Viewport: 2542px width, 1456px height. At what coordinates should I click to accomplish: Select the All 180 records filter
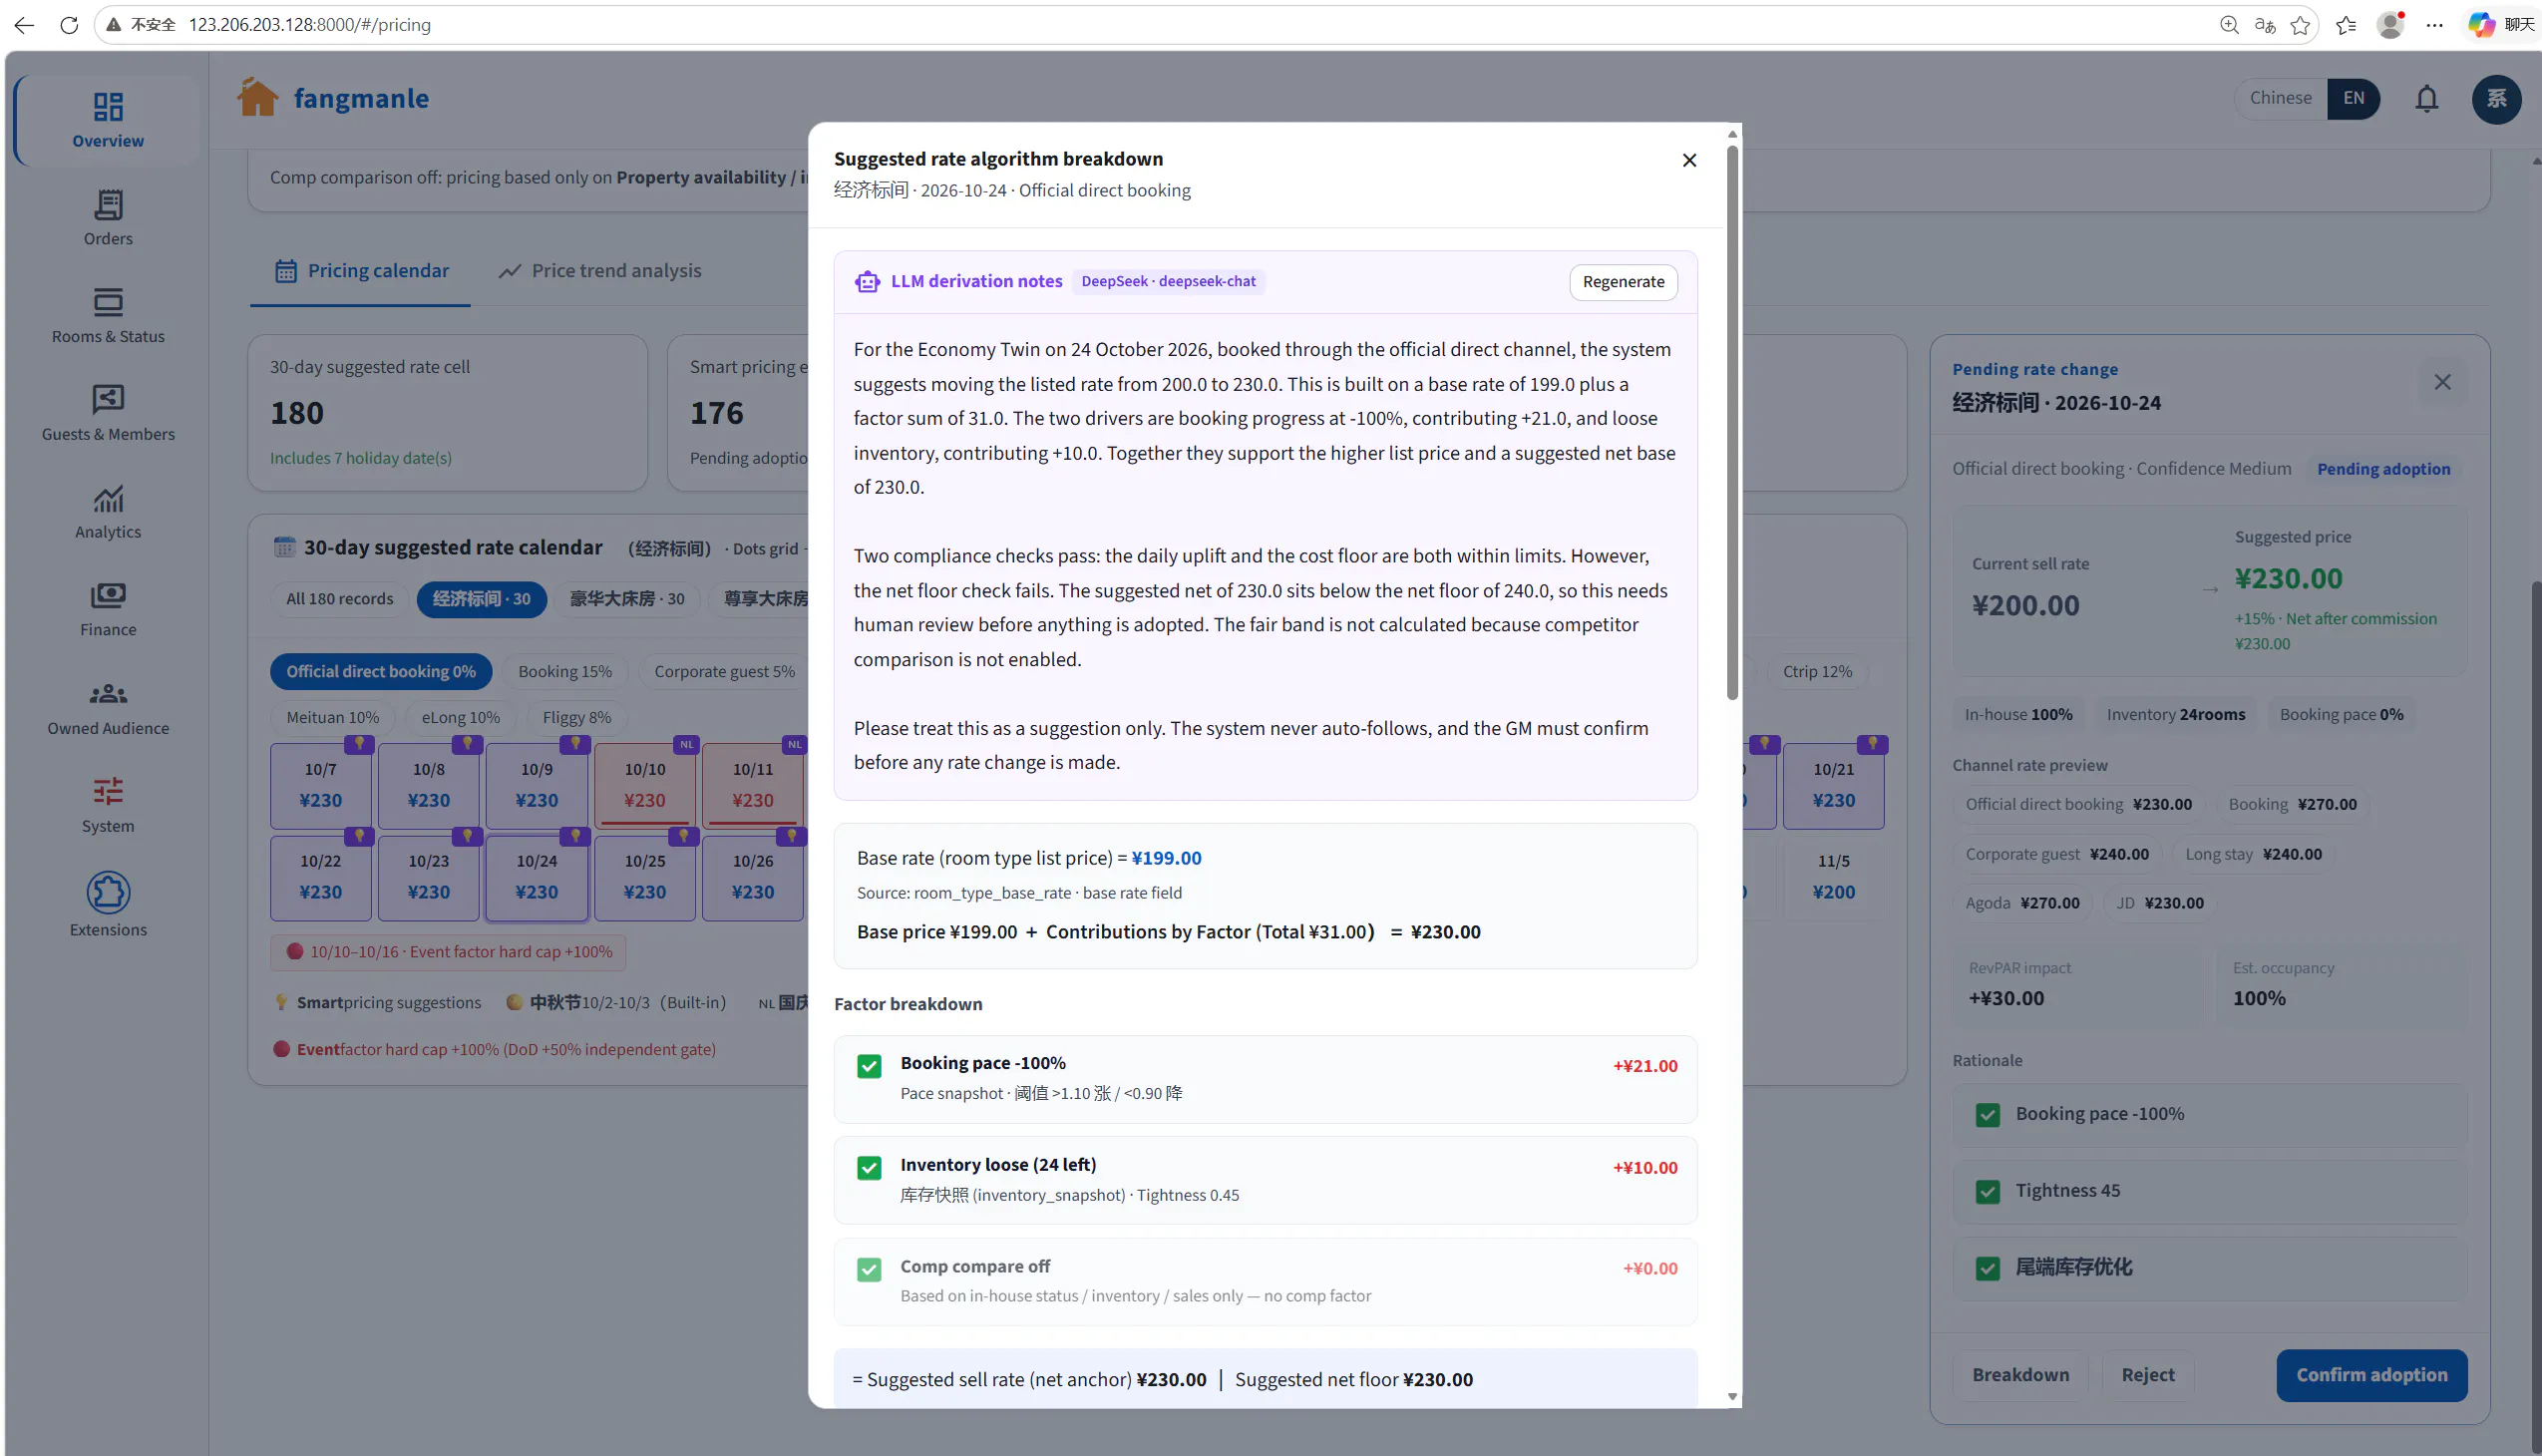click(x=339, y=599)
